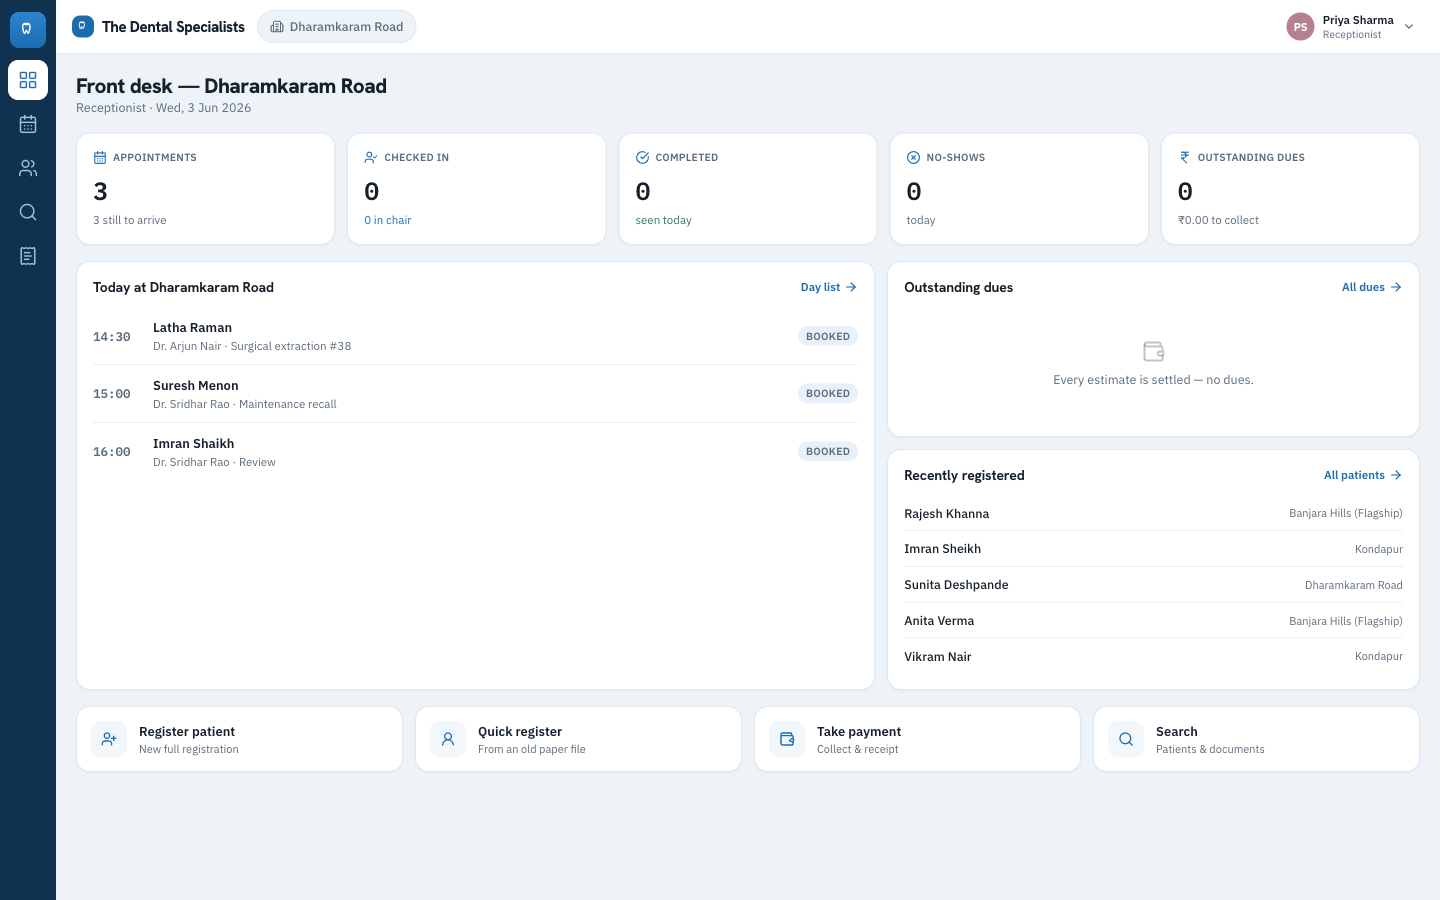Click the add-person icon on Register patient
The width and height of the screenshot is (1440, 900).
(x=109, y=739)
